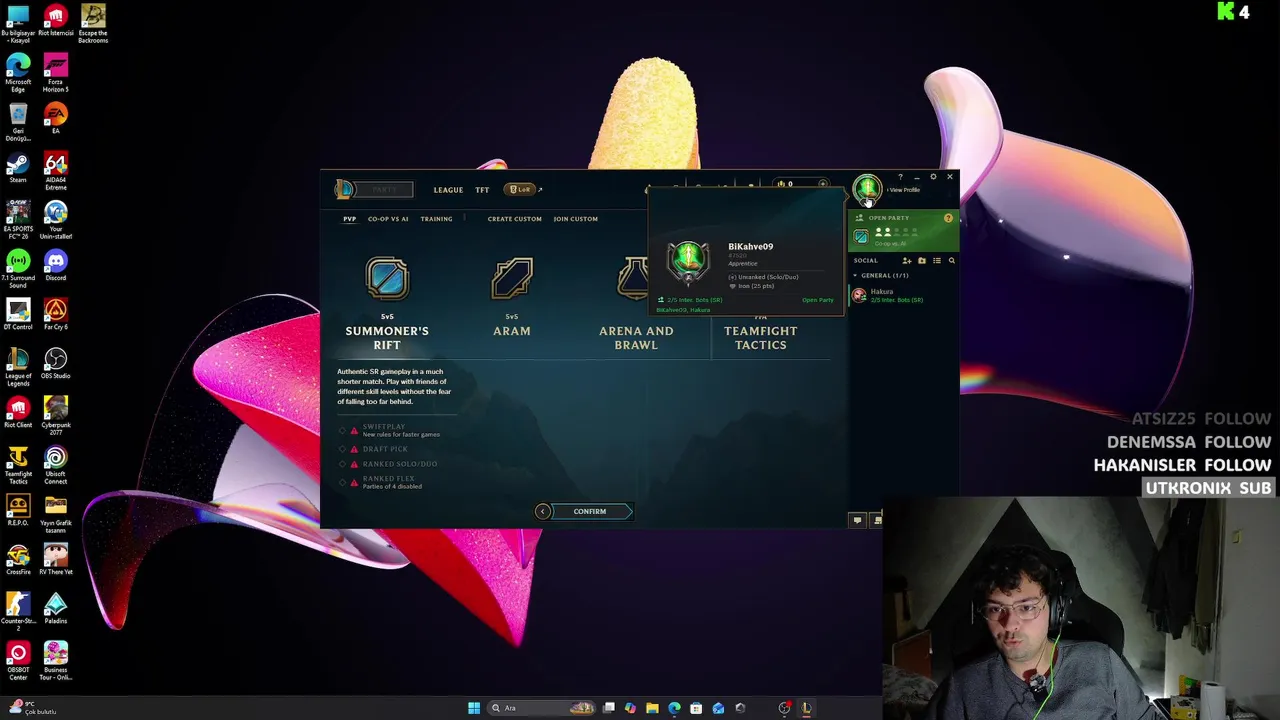The width and height of the screenshot is (1280, 720).
Task: Switch to the Training tab
Action: pos(436,219)
